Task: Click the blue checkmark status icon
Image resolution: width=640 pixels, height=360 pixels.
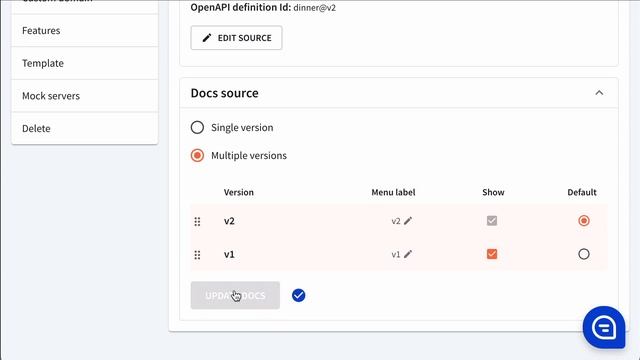Action: [298, 295]
